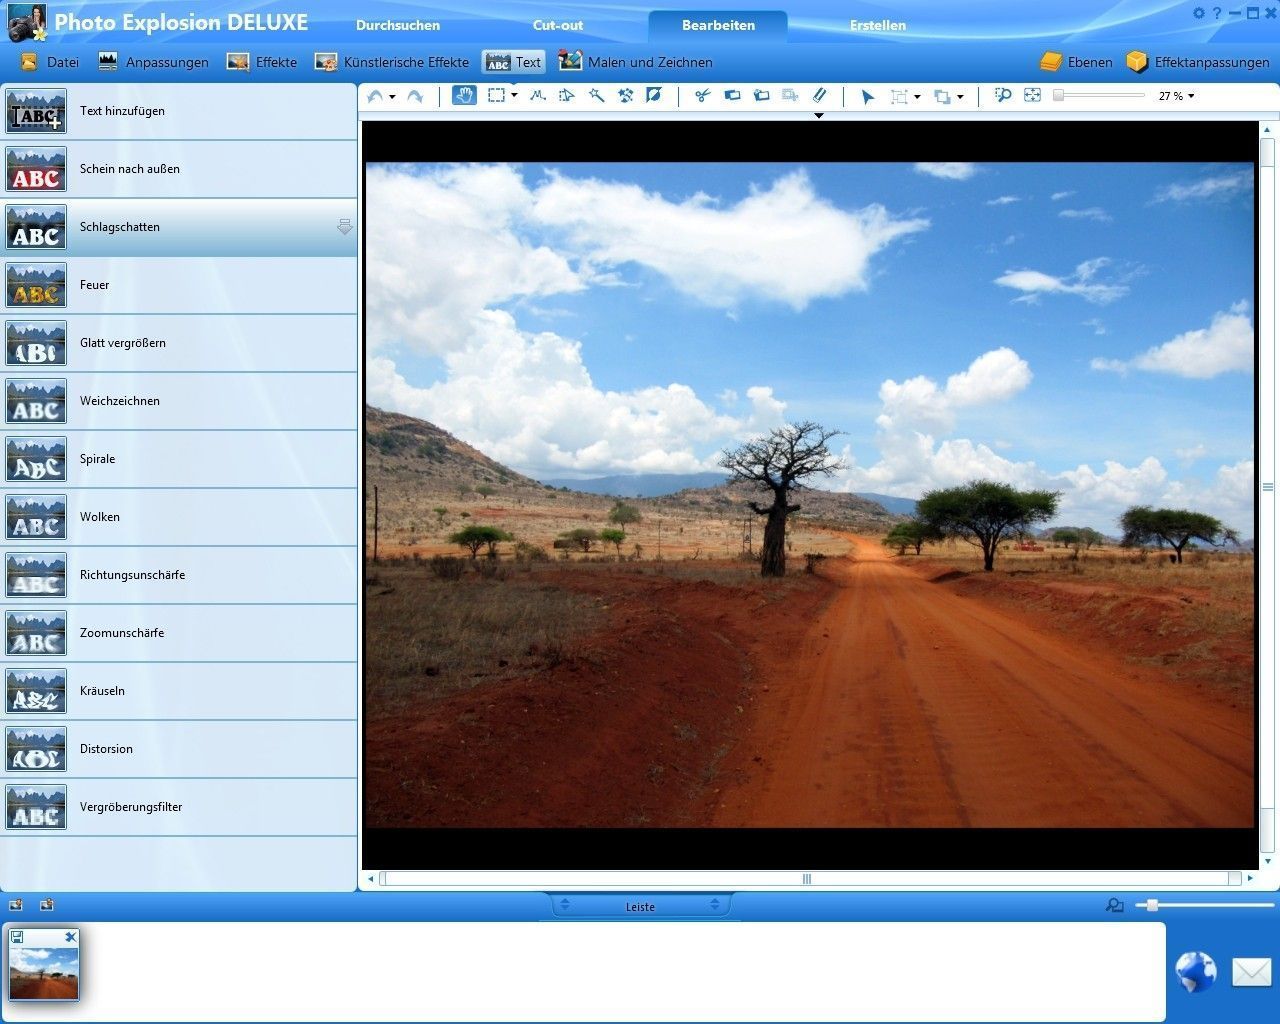This screenshot has height=1024, width=1280.
Task: Click the globe web sharing icon
Action: tap(1195, 971)
